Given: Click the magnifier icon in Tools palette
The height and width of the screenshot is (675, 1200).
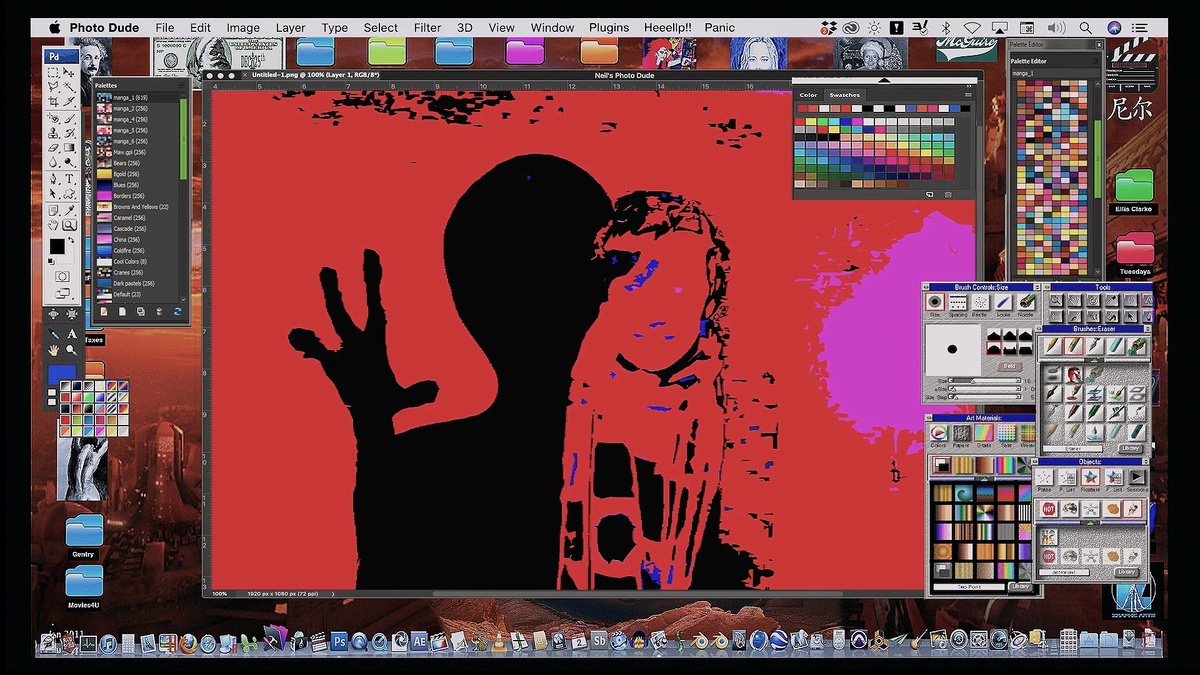Looking at the screenshot, I should [1056, 300].
